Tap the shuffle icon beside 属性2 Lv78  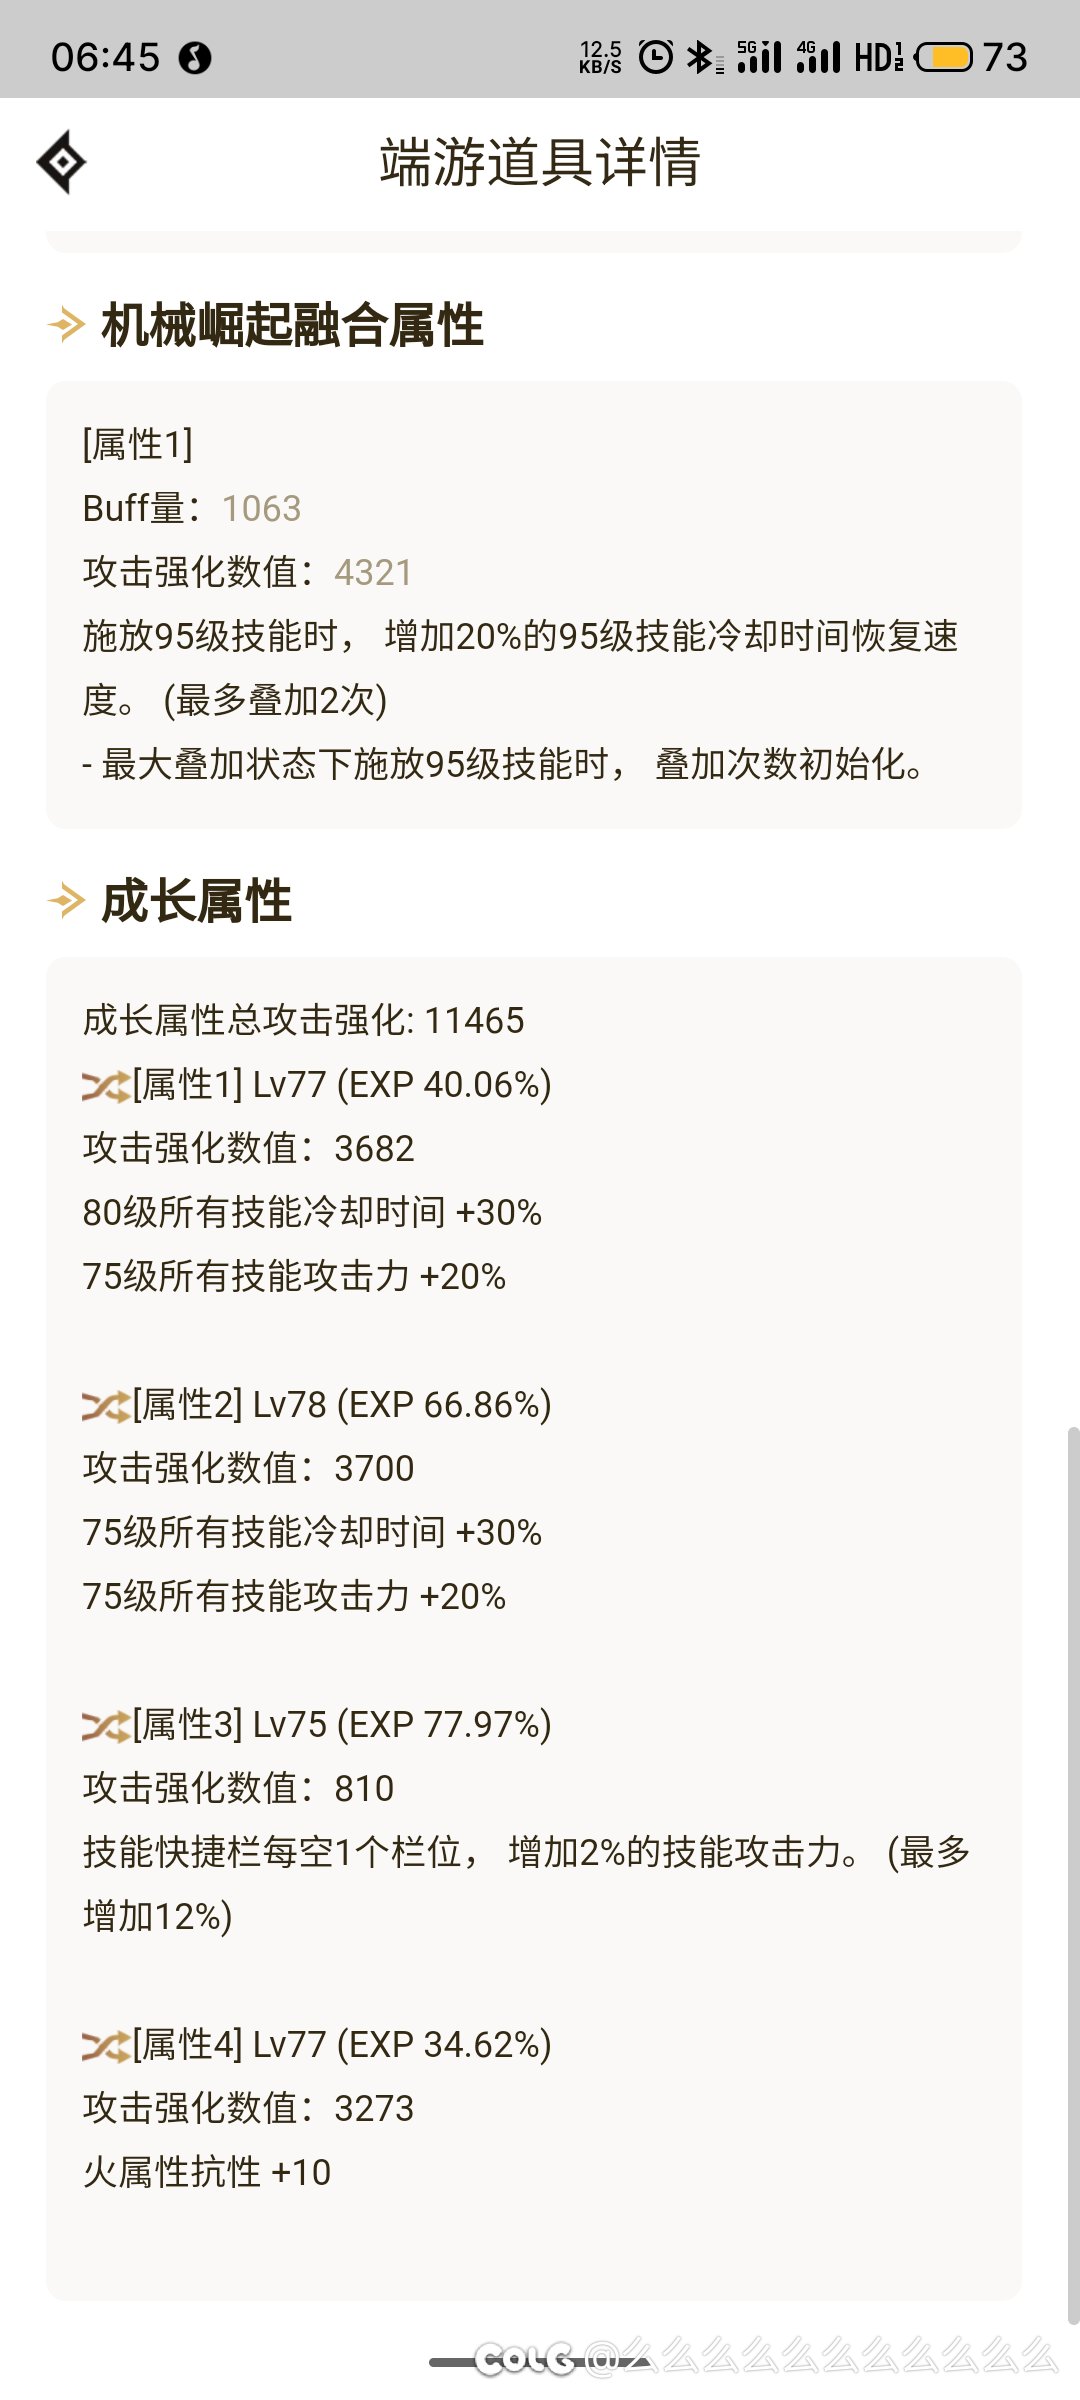(x=105, y=1406)
